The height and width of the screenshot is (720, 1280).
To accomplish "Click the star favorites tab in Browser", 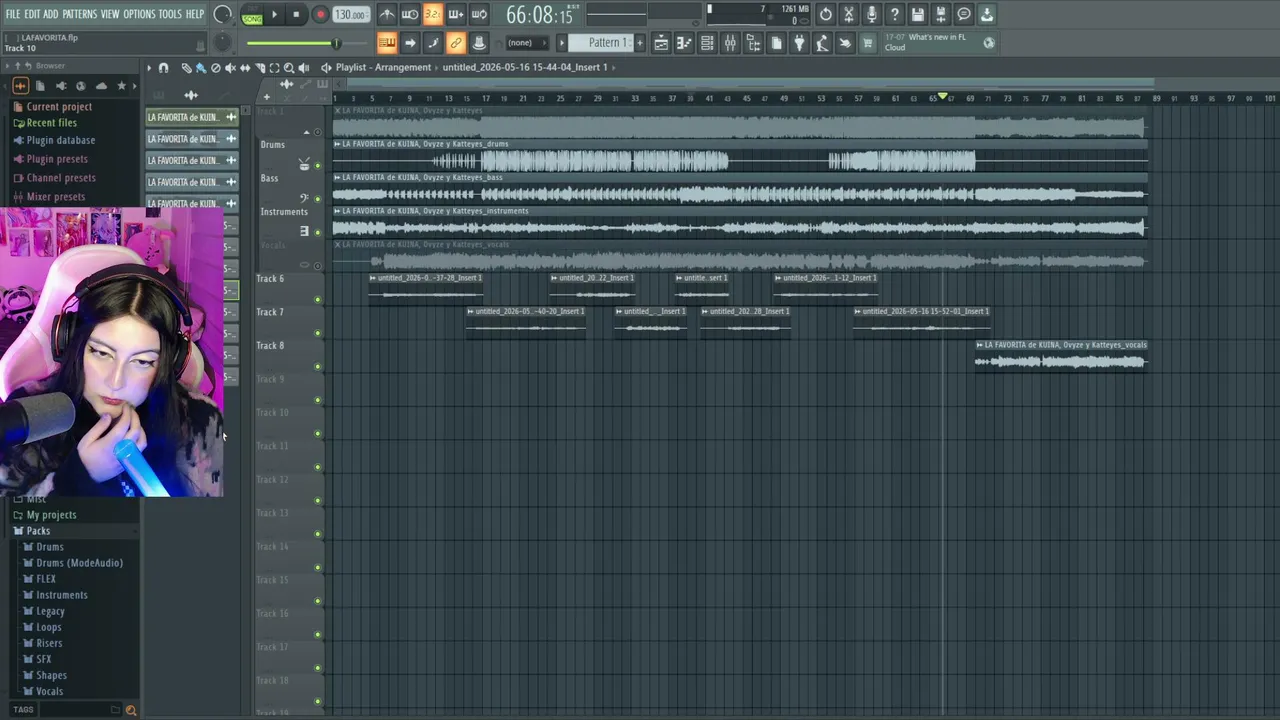I will pyautogui.click(x=122, y=86).
